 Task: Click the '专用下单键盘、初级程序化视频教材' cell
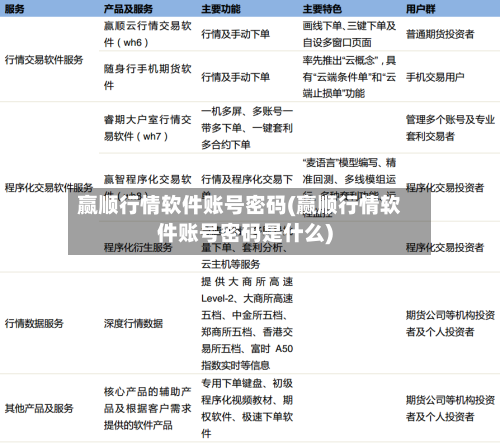tap(247, 408)
